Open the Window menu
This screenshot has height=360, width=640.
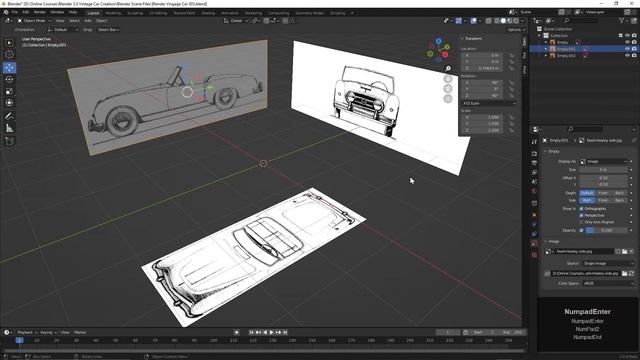pyautogui.click(x=57, y=12)
